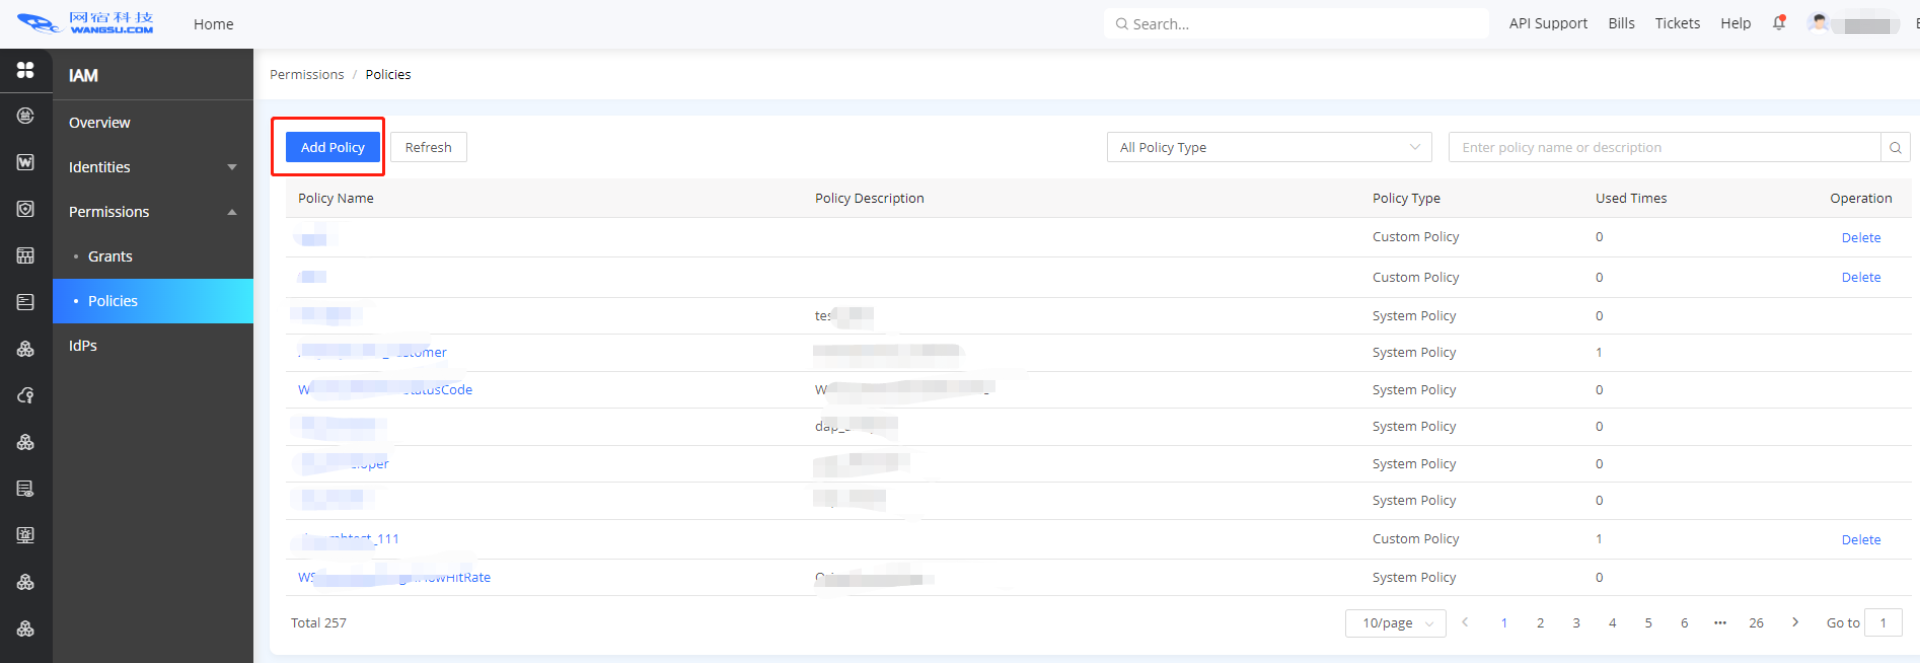This screenshot has width=1920, height=663.
Task: Click the user avatar icon
Action: (x=1819, y=23)
